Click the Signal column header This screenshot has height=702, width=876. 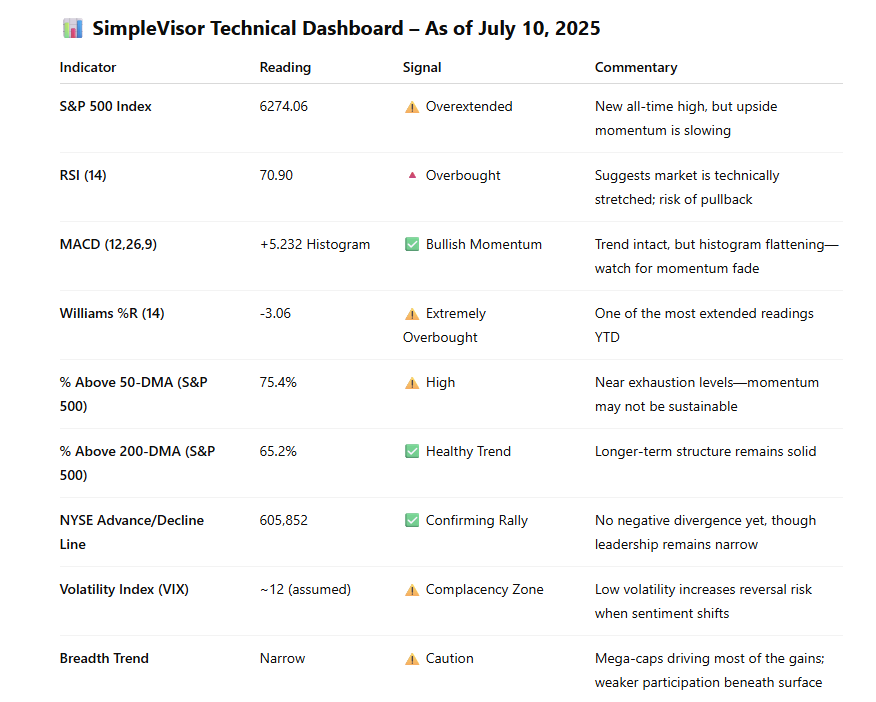point(422,68)
